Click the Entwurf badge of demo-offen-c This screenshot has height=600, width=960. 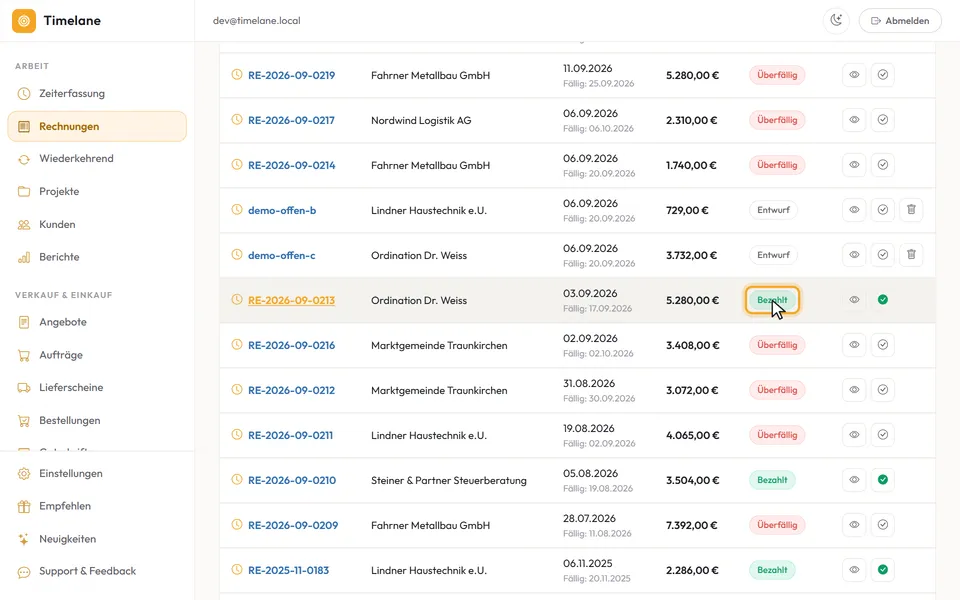pos(773,255)
